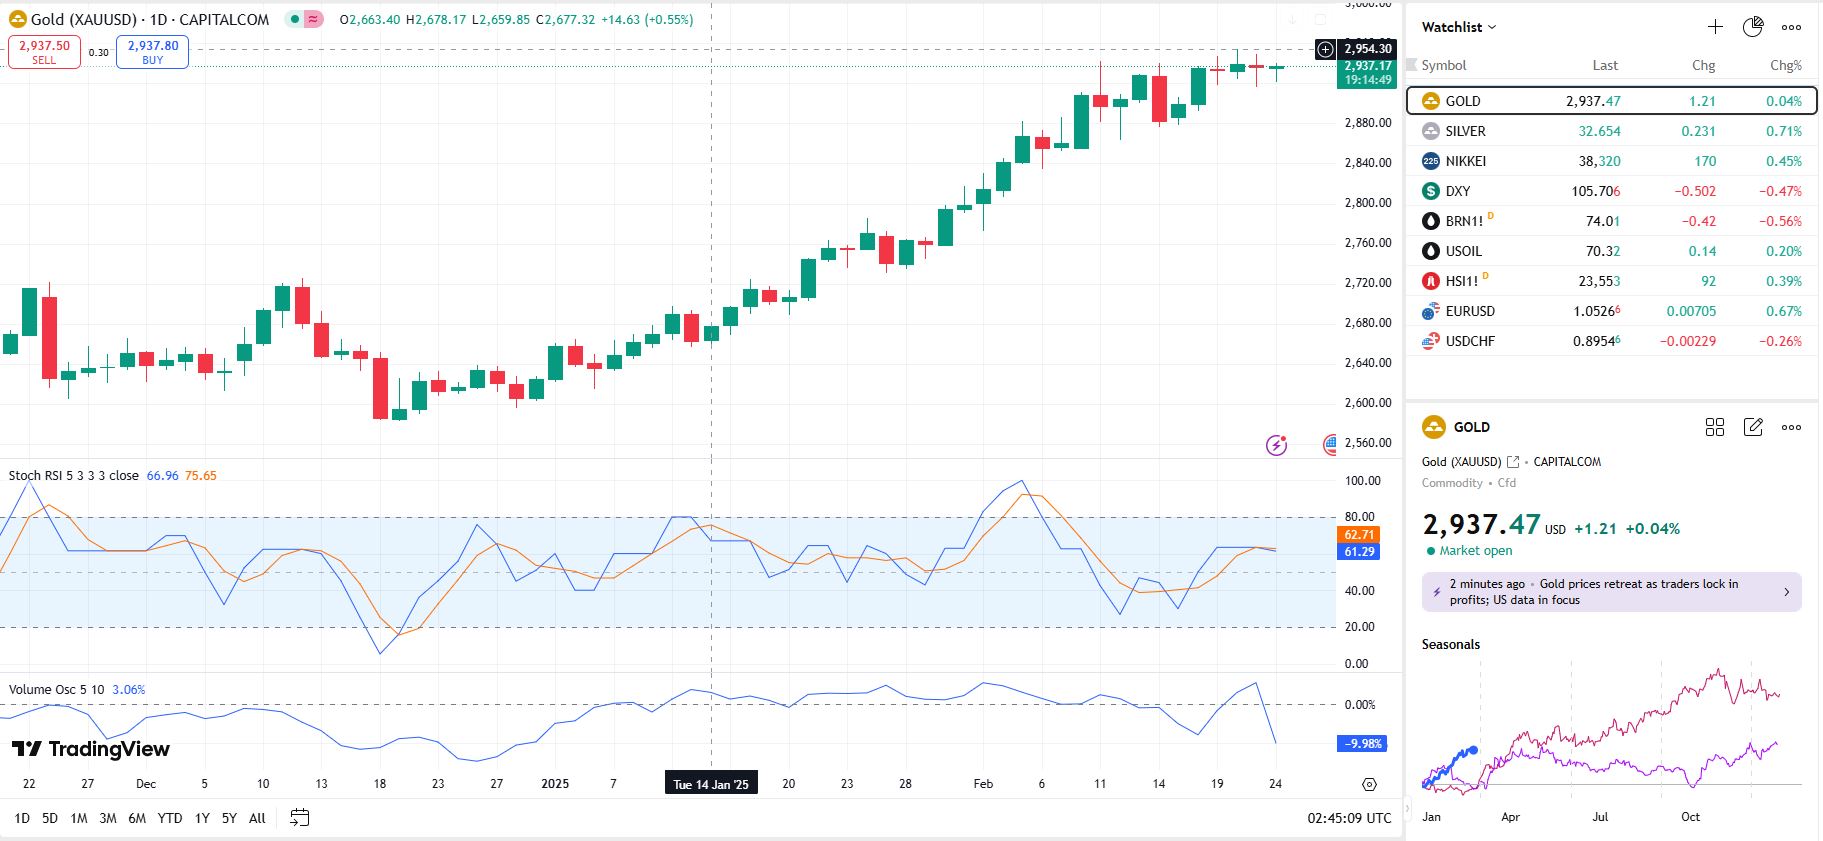Click the grid layout icon beside GOLD details
1823x841 pixels.
1715,427
